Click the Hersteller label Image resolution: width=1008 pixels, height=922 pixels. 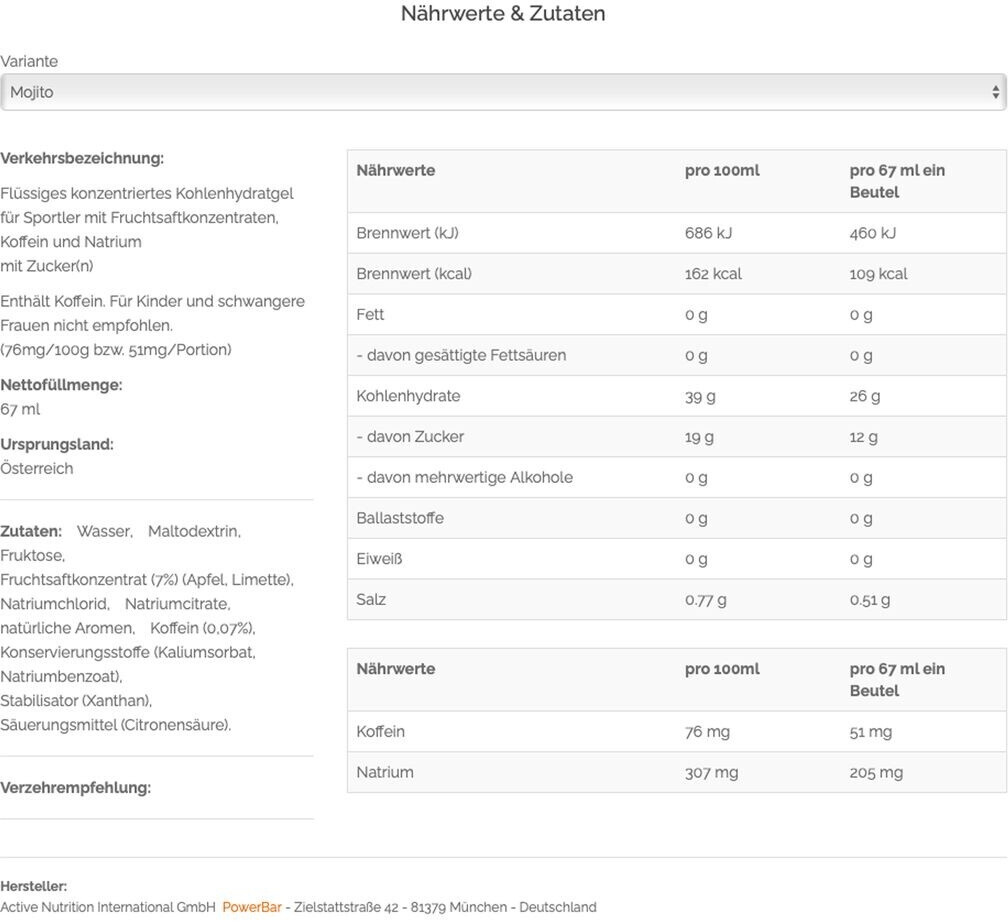pos(34,887)
